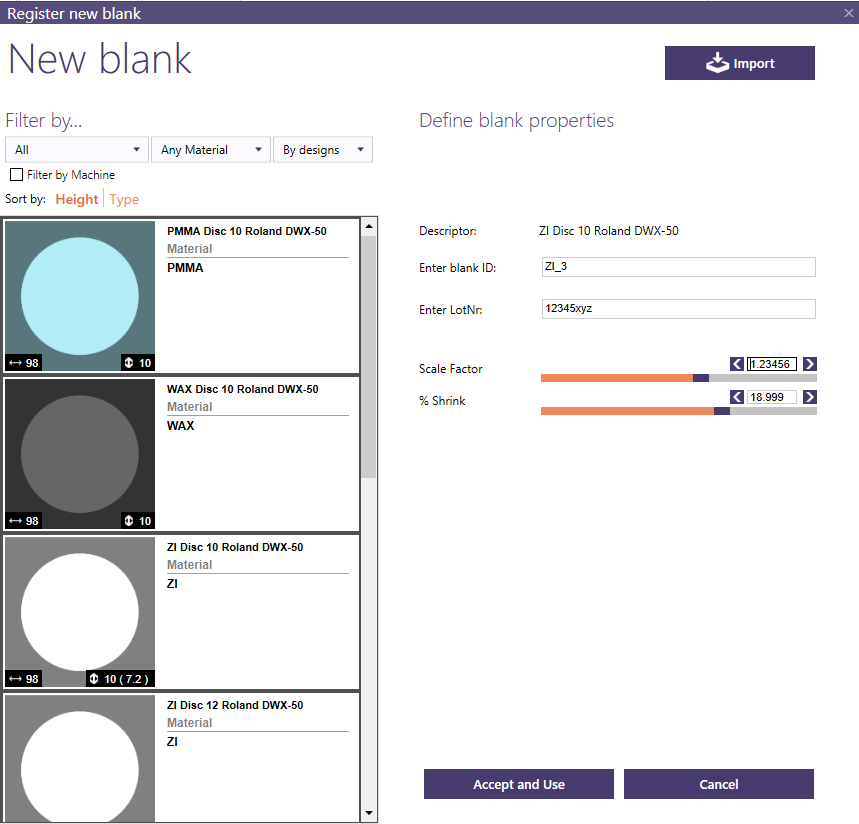This screenshot has height=824, width=859.
Task: Enable the Filter by Machine checkbox
Action: [x=17, y=175]
